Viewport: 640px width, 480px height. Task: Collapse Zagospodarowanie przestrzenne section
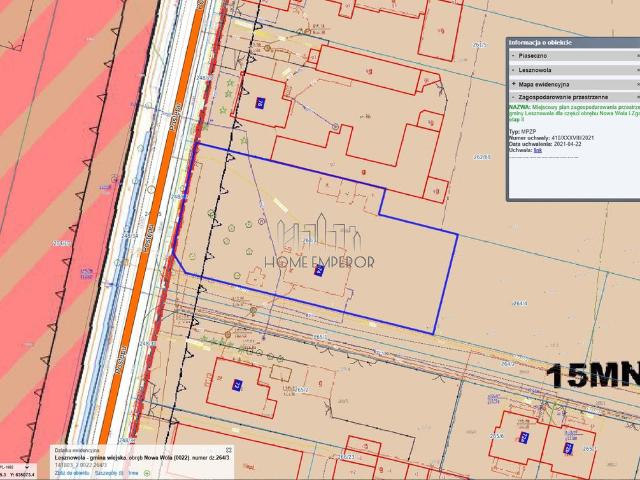[x=514, y=99]
